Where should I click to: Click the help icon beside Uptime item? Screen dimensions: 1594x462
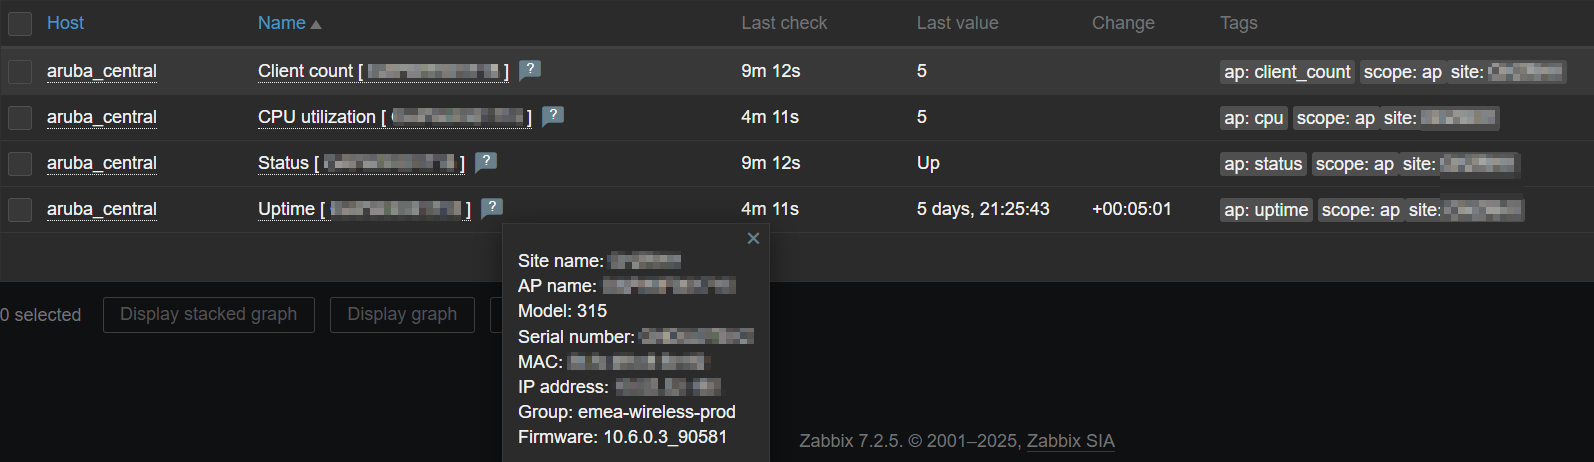coord(492,207)
